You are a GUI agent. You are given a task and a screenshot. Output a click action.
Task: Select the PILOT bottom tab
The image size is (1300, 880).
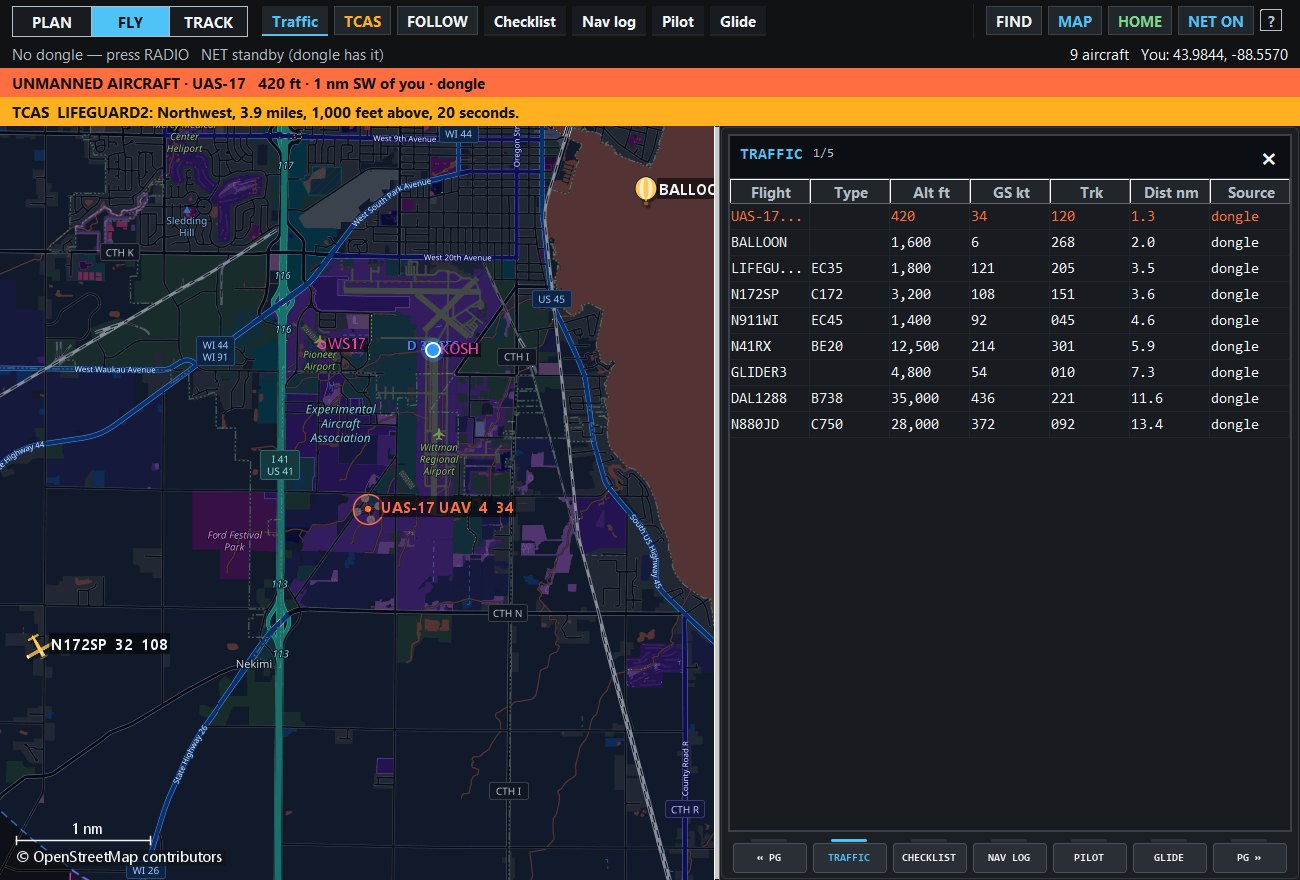[x=1089, y=857]
